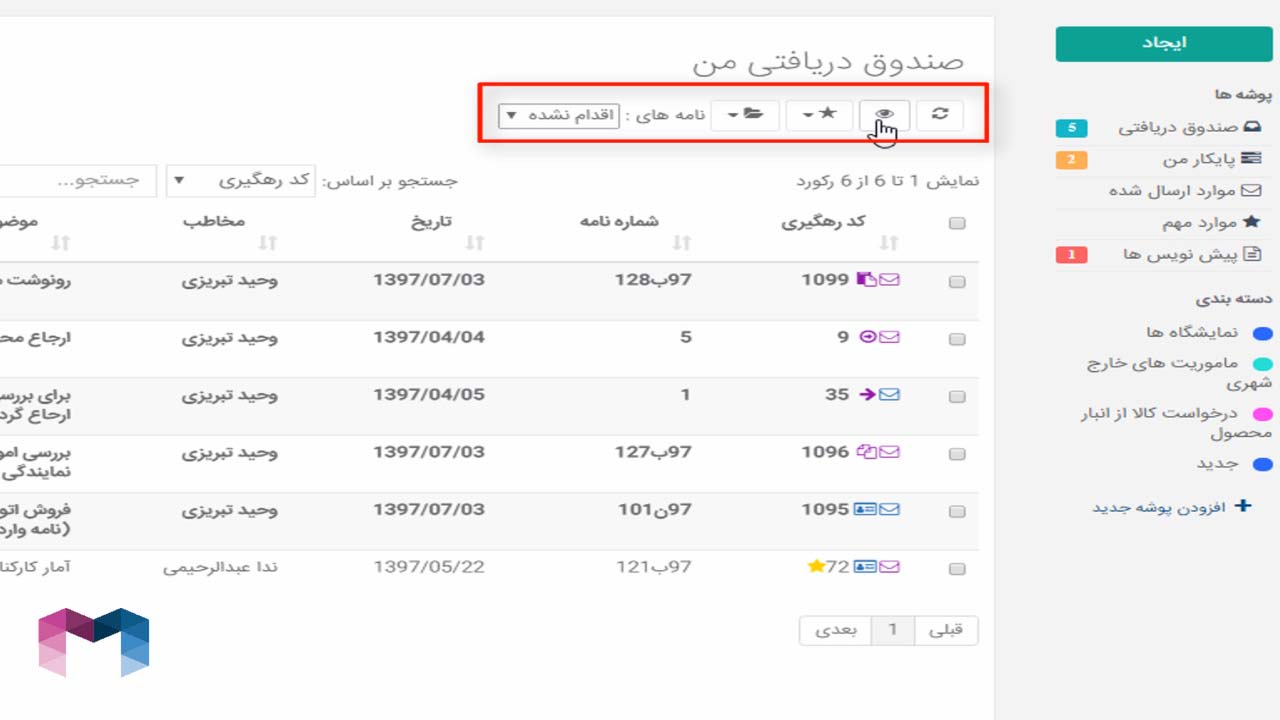
Task: Click magenta color dot of درخواست کالا
Action: coord(1263,414)
